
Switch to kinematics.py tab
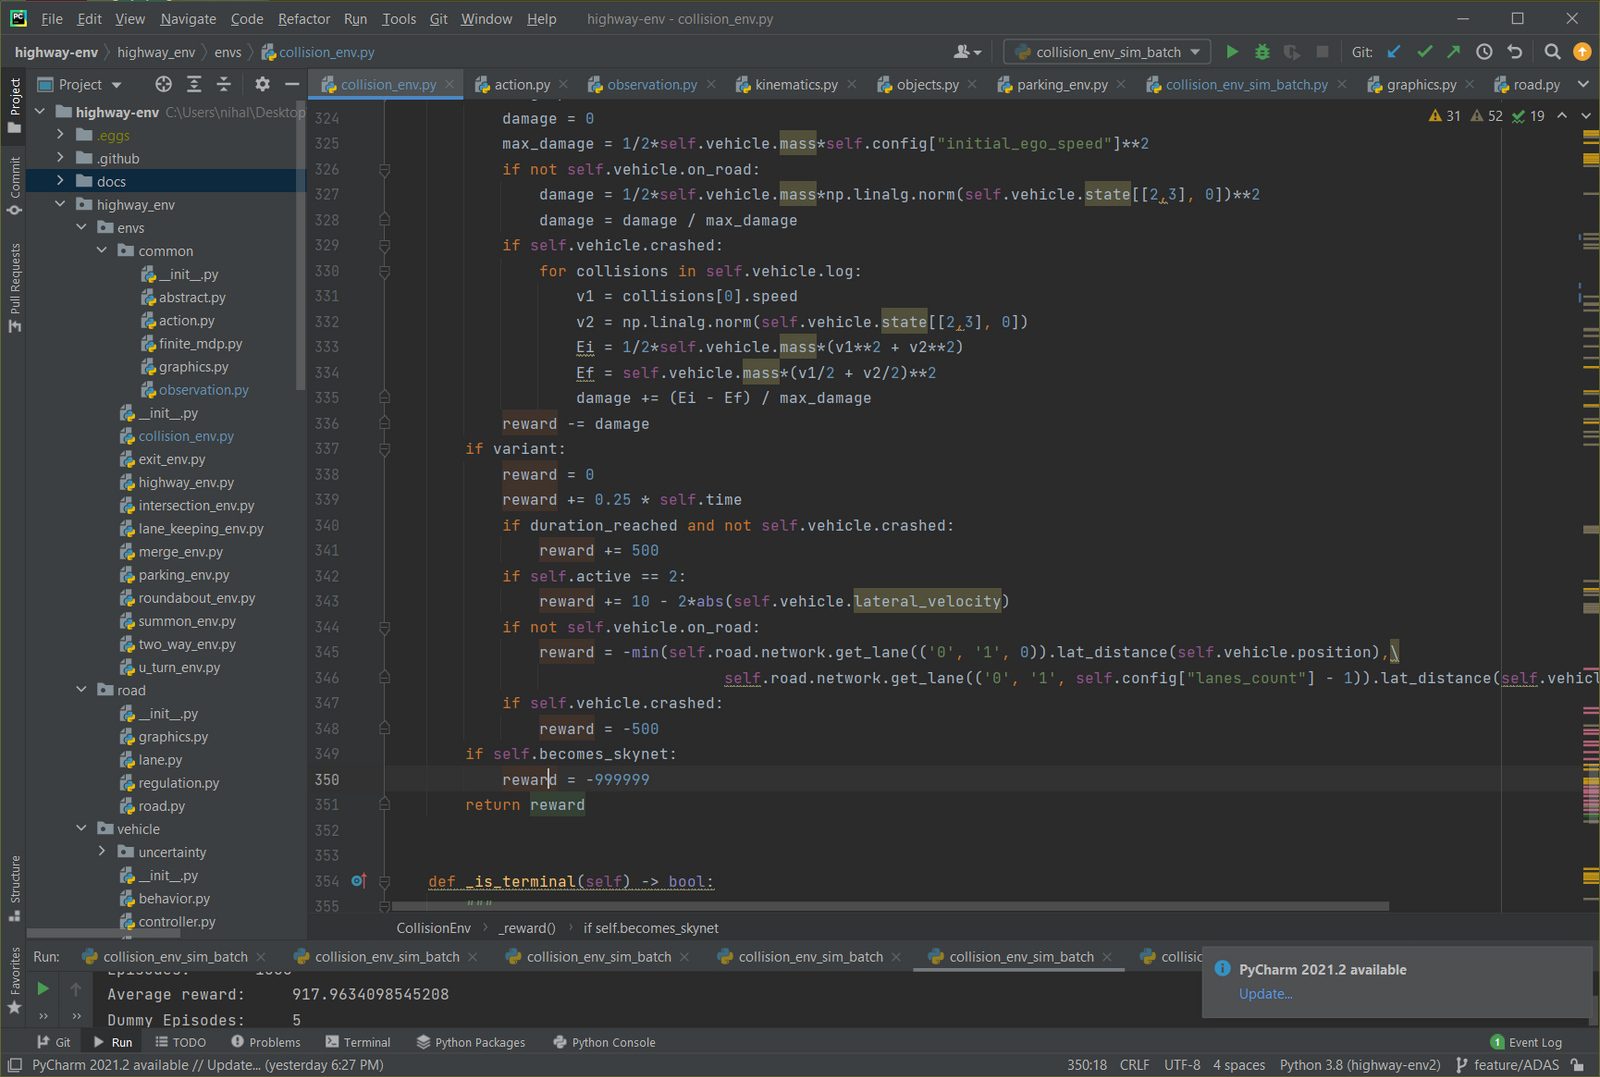tap(796, 84)
